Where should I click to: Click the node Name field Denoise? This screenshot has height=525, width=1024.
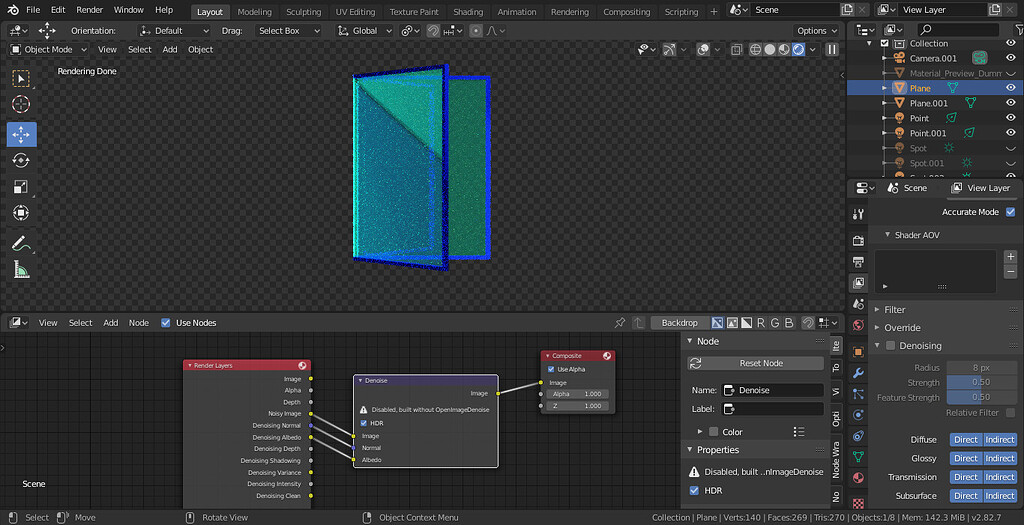[x=773, y=390]
